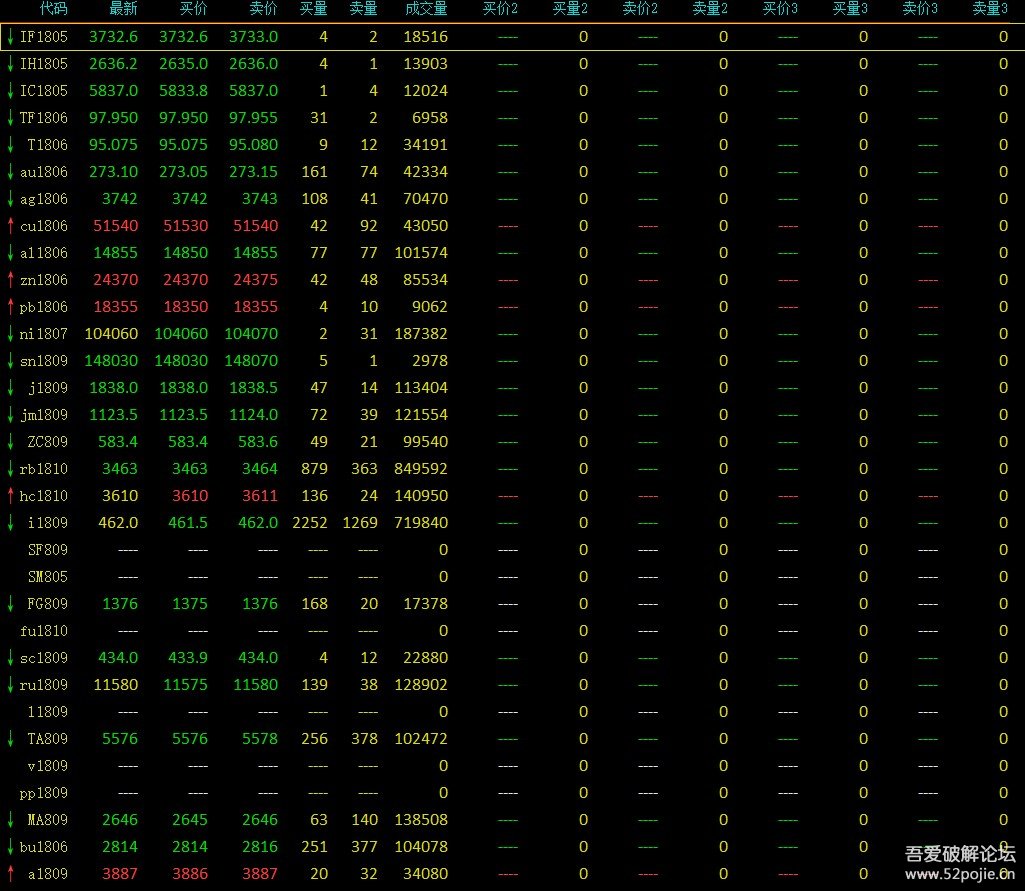Select the ni1807 contract code

click(x=44, y=334)
